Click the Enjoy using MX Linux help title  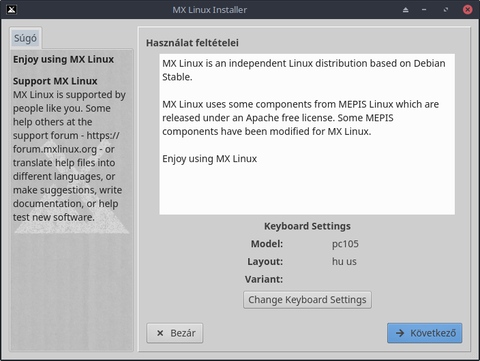click(x=63, y=59)
